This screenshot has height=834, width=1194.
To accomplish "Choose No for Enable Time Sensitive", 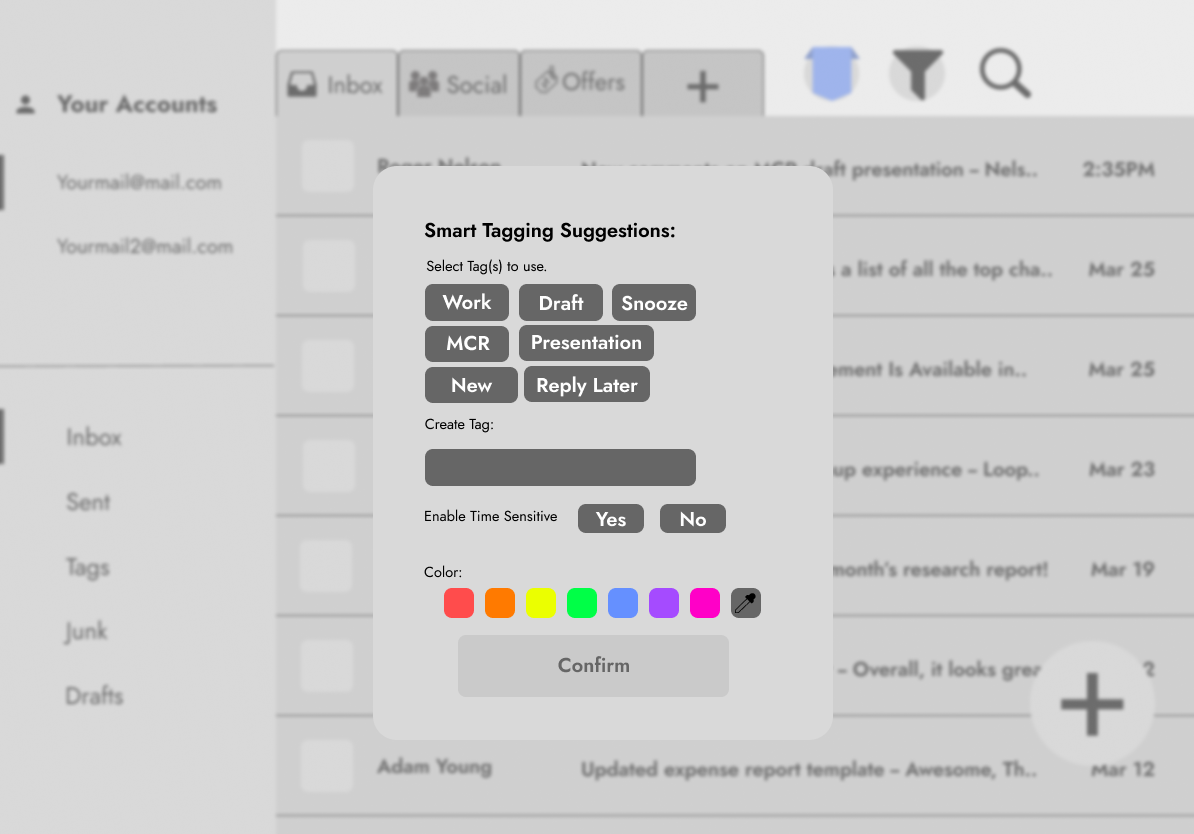I will click(693, 519).
